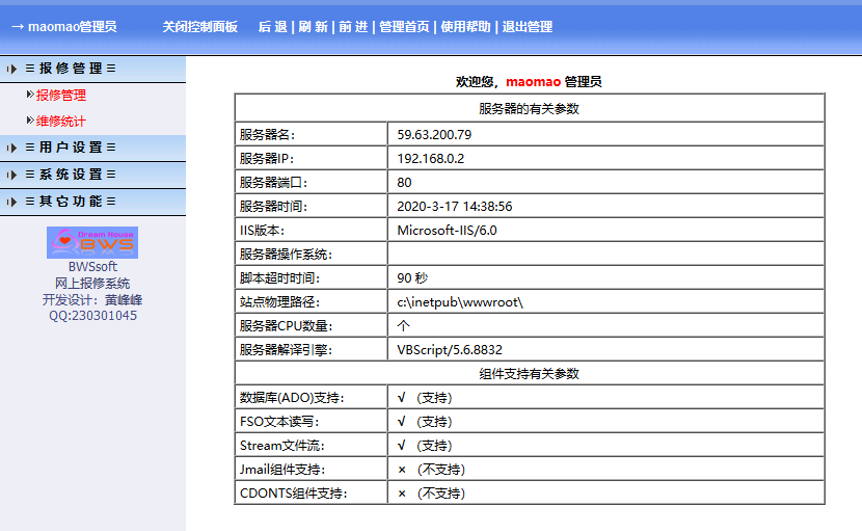The image size is (862, 531).
Task: Click the maomao管理员 title text
Action: pyautogui.click(x=72, y=27)
